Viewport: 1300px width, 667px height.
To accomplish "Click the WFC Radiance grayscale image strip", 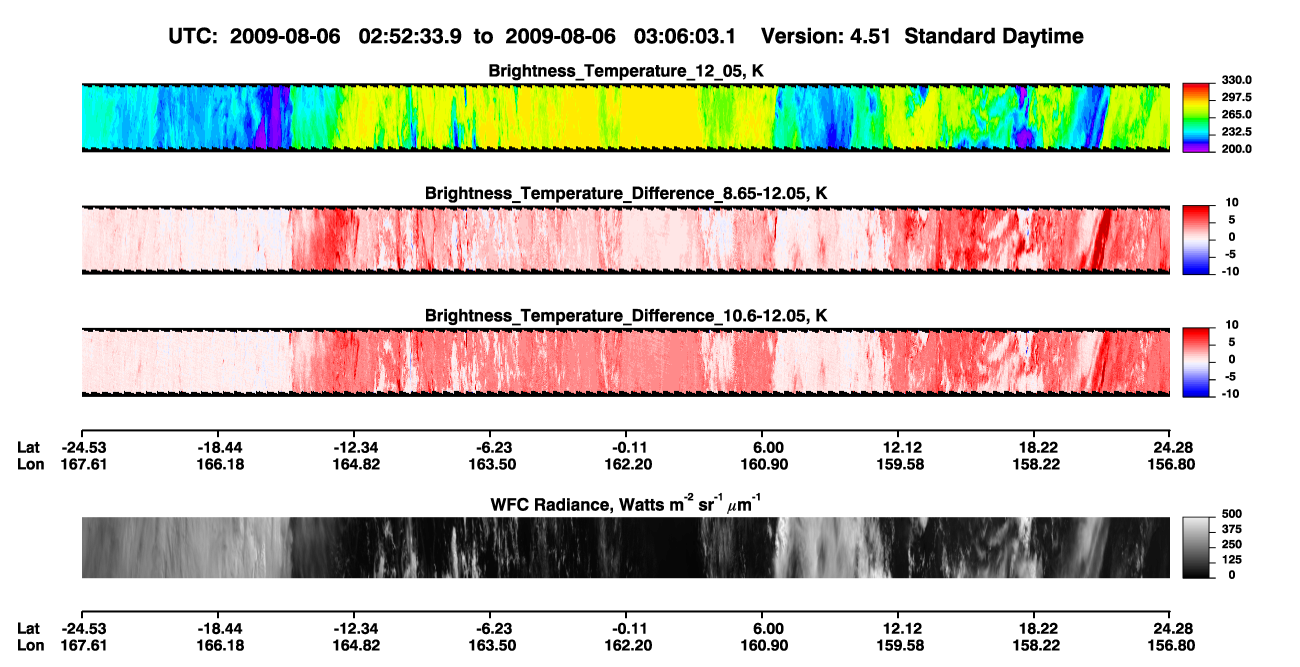I will click(625, 547).
